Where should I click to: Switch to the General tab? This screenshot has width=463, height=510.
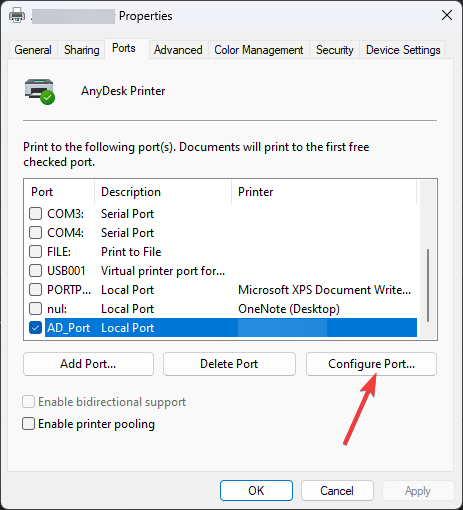click(x=33, y=50)
